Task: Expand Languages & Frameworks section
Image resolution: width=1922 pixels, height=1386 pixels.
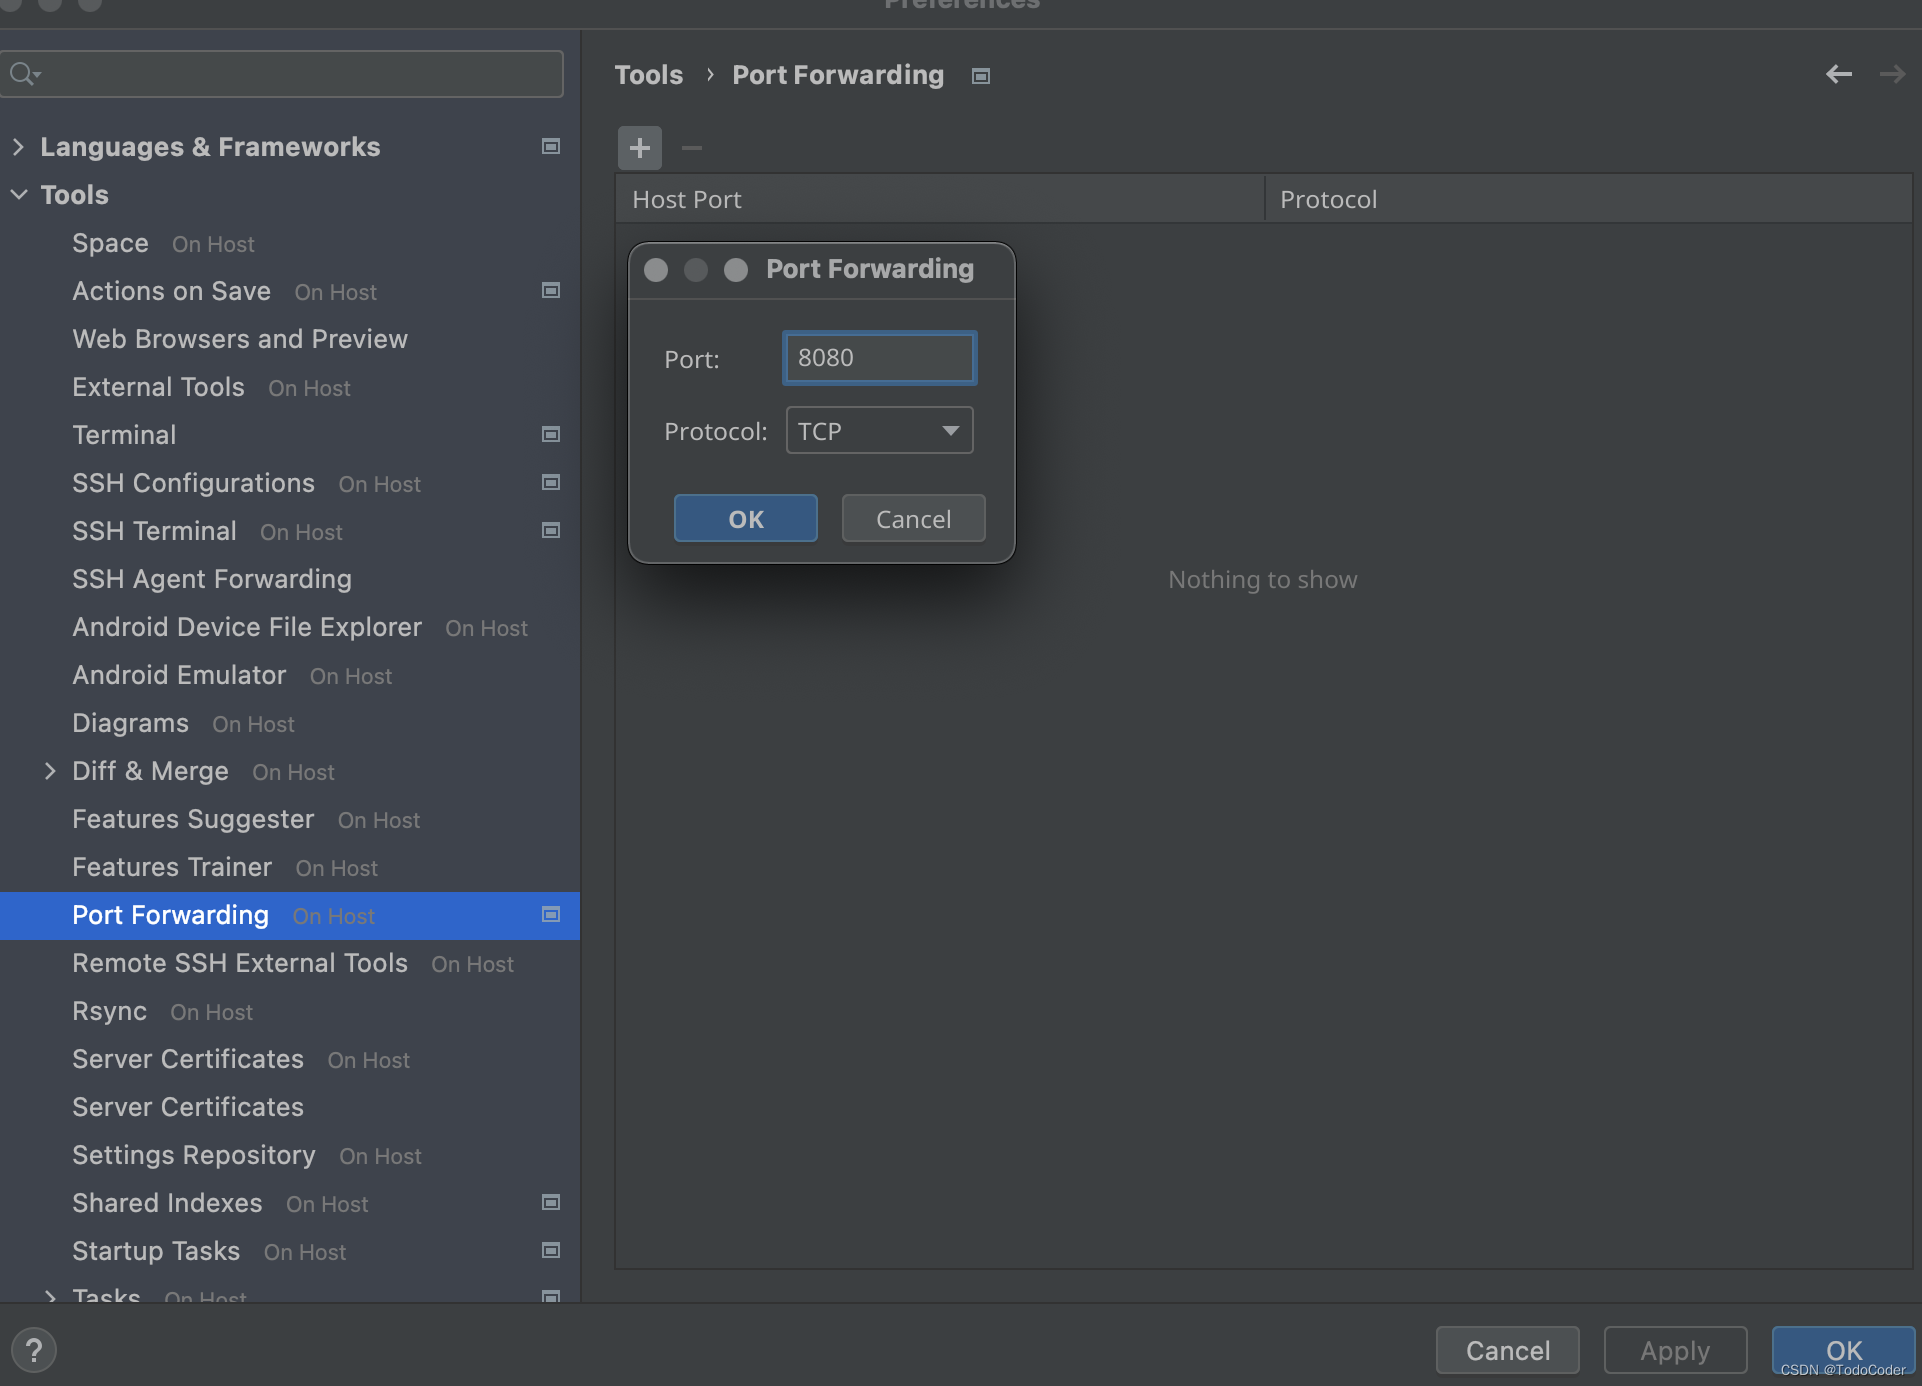Action: pyautogui.click(x=18, y=147)
